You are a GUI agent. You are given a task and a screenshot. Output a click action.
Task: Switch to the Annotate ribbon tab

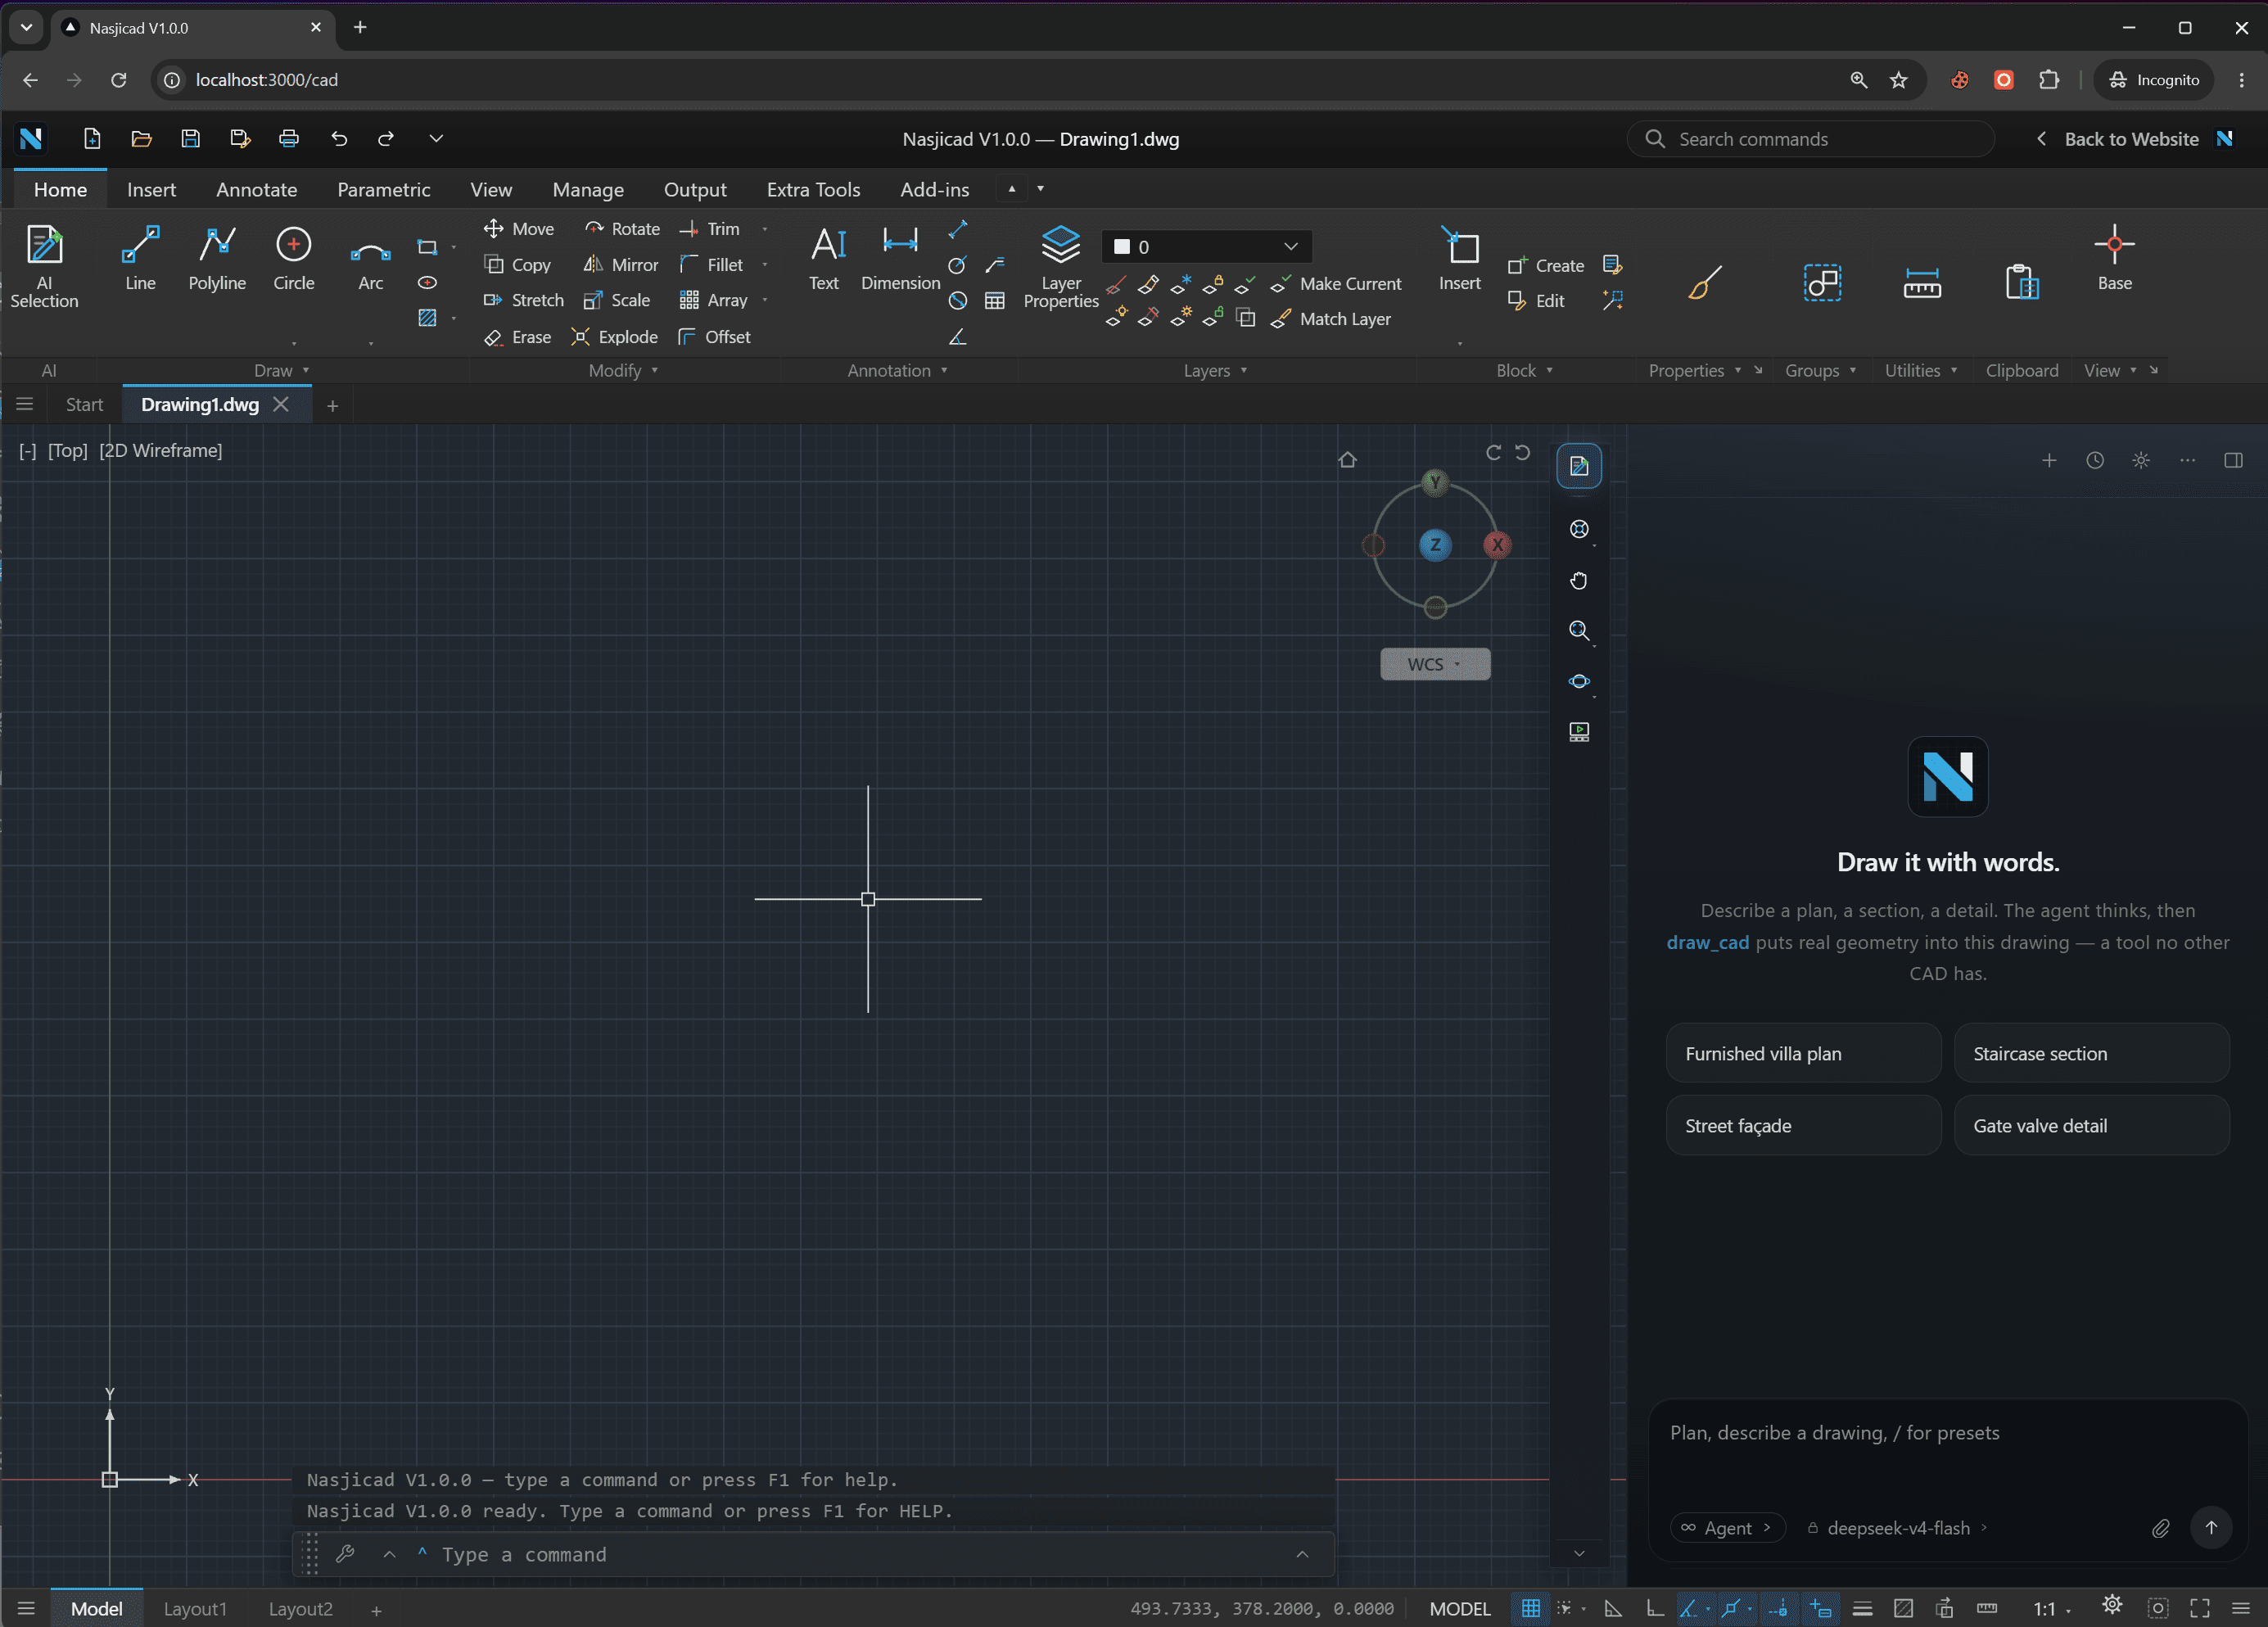[x=256, y=189]
